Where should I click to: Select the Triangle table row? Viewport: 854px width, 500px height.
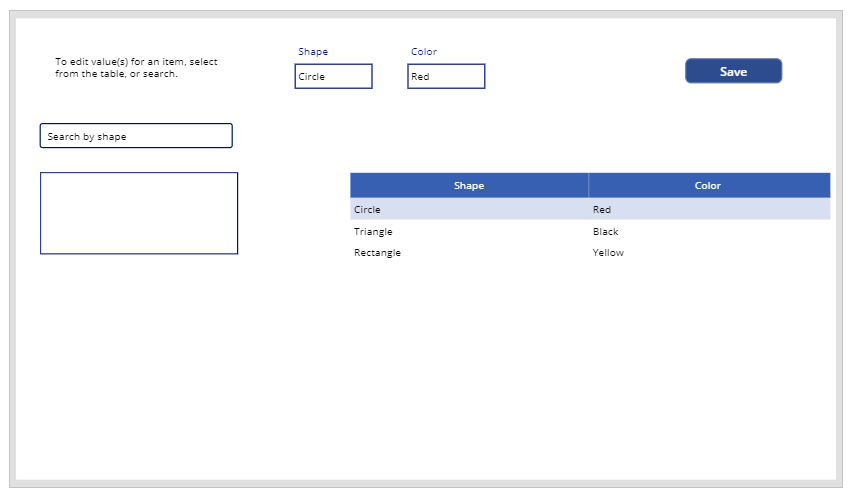[590, 231]
